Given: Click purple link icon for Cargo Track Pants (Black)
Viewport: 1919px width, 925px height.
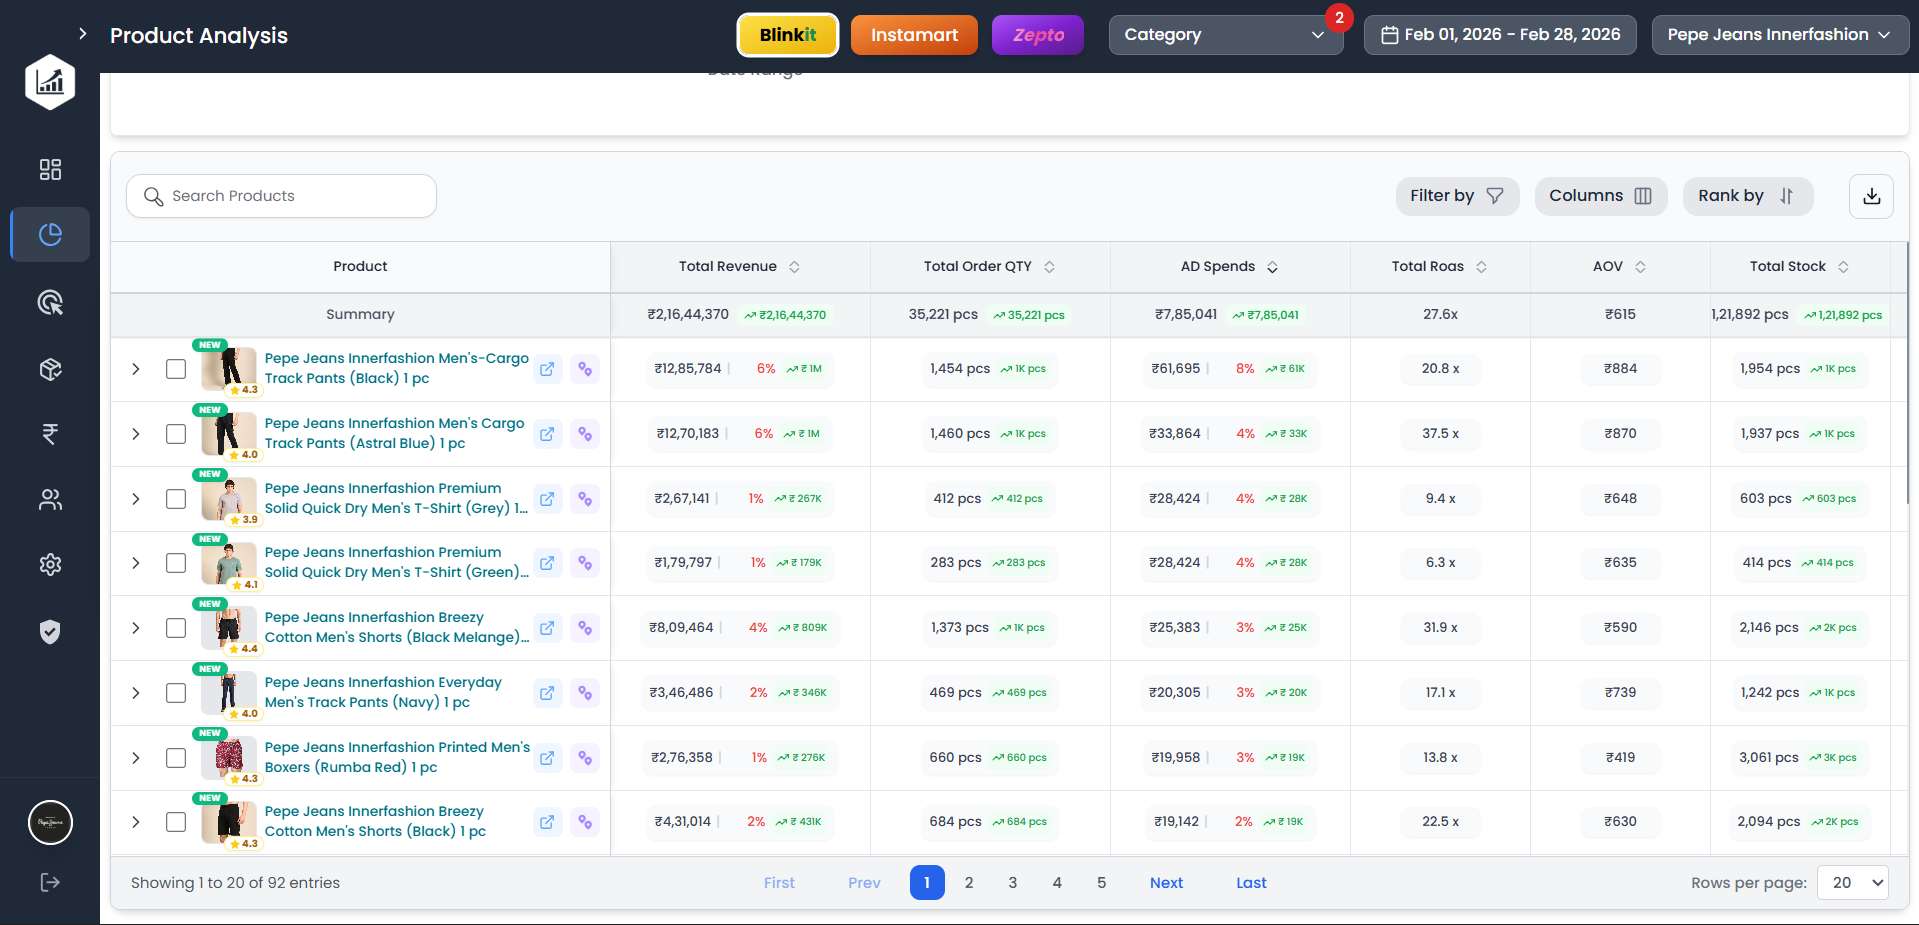Looking at the screenshot, I should 585,369.
